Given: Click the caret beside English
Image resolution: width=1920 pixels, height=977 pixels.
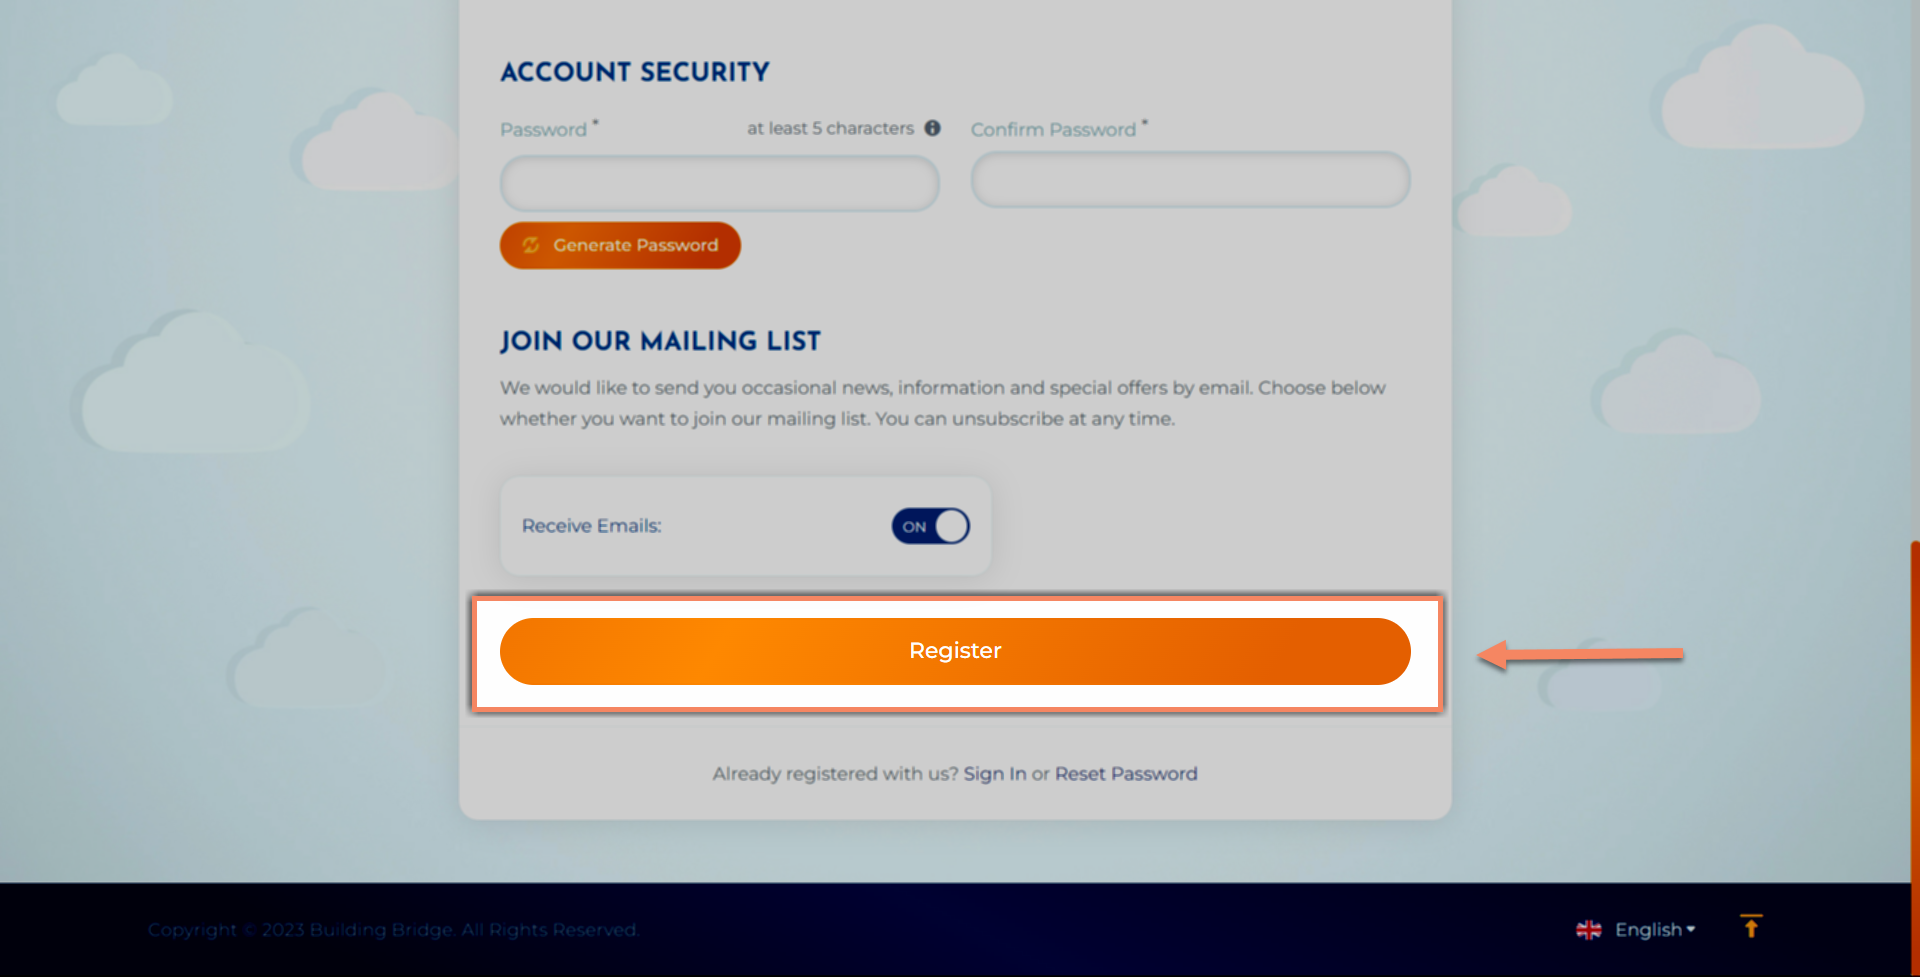Looking at the screenshot, I should [x=1691, y=929].
